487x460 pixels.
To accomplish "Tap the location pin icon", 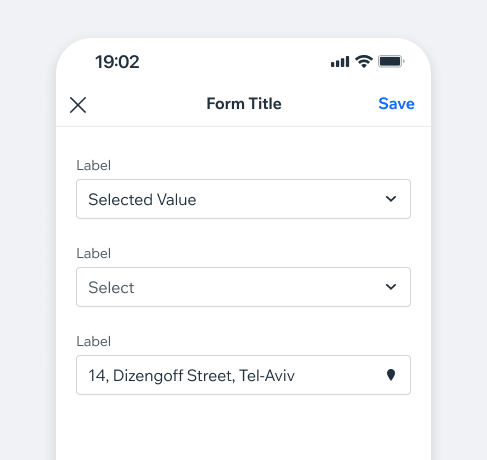I will pyautogui.click(x=391, y=375).
